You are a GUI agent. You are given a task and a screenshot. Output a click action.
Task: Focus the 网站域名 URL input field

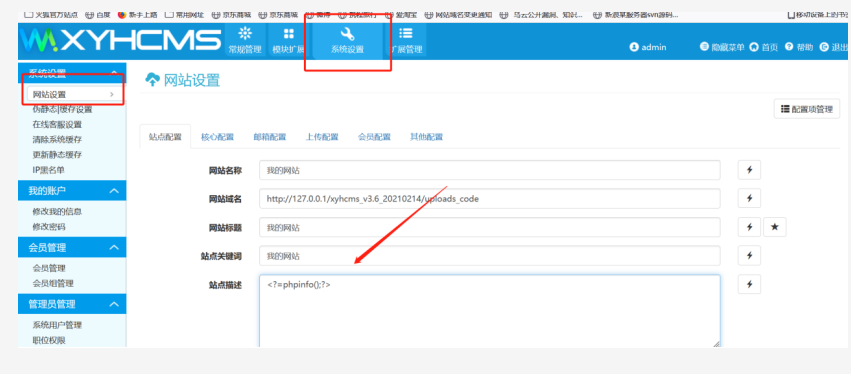pyautogui.click(x=490, y=199)
